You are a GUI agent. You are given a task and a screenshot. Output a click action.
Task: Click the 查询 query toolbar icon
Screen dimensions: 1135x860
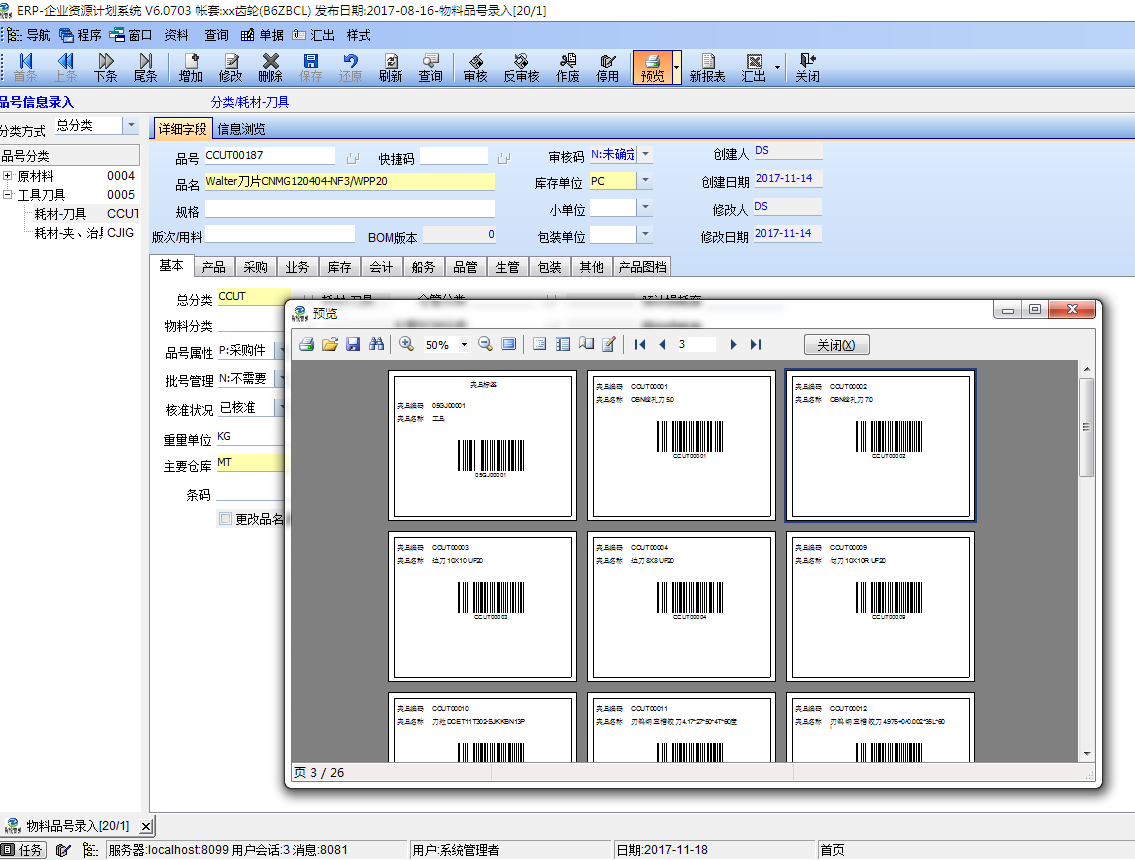431,67
